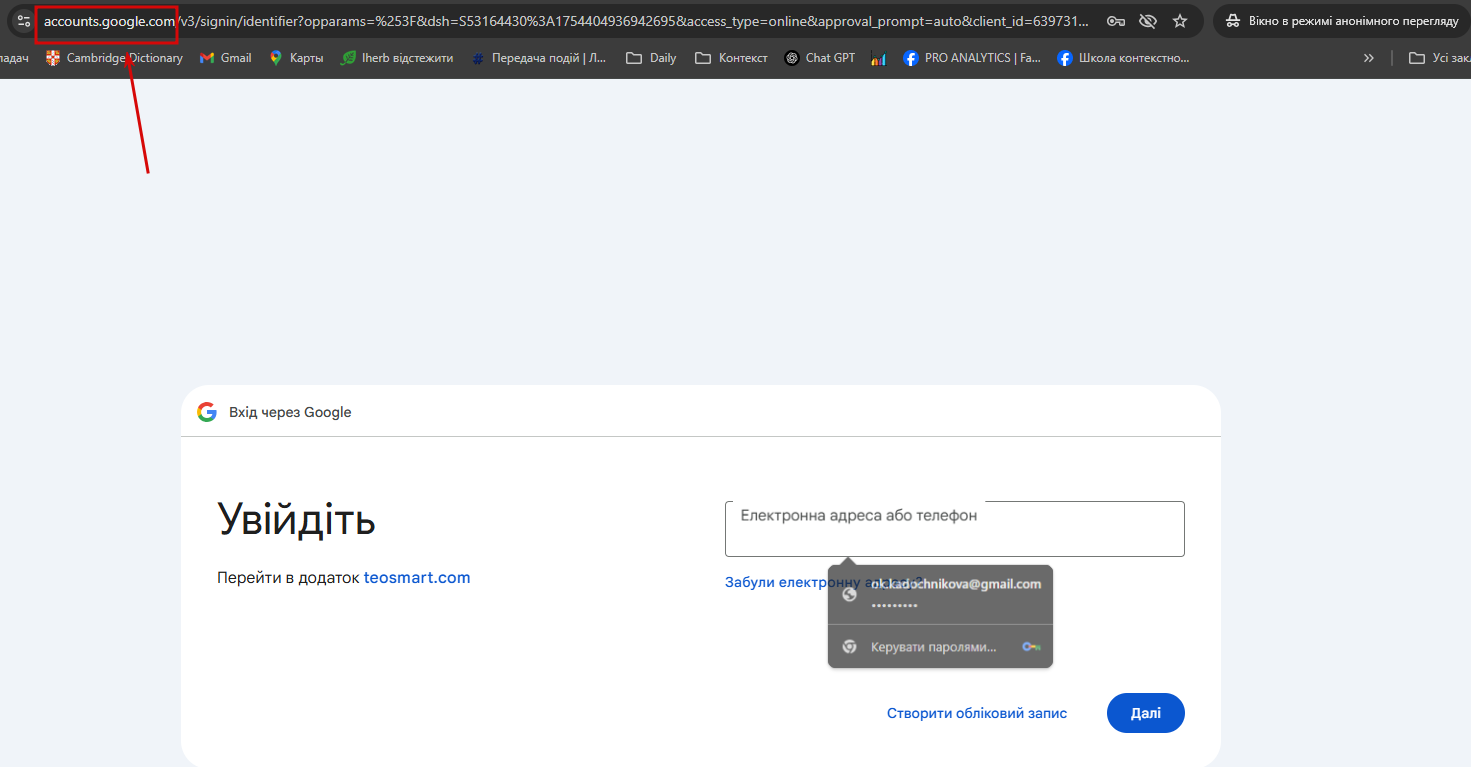Open the Chat GPT bookmark
This screenshot has width=1471, height=767.
(820, 58)
